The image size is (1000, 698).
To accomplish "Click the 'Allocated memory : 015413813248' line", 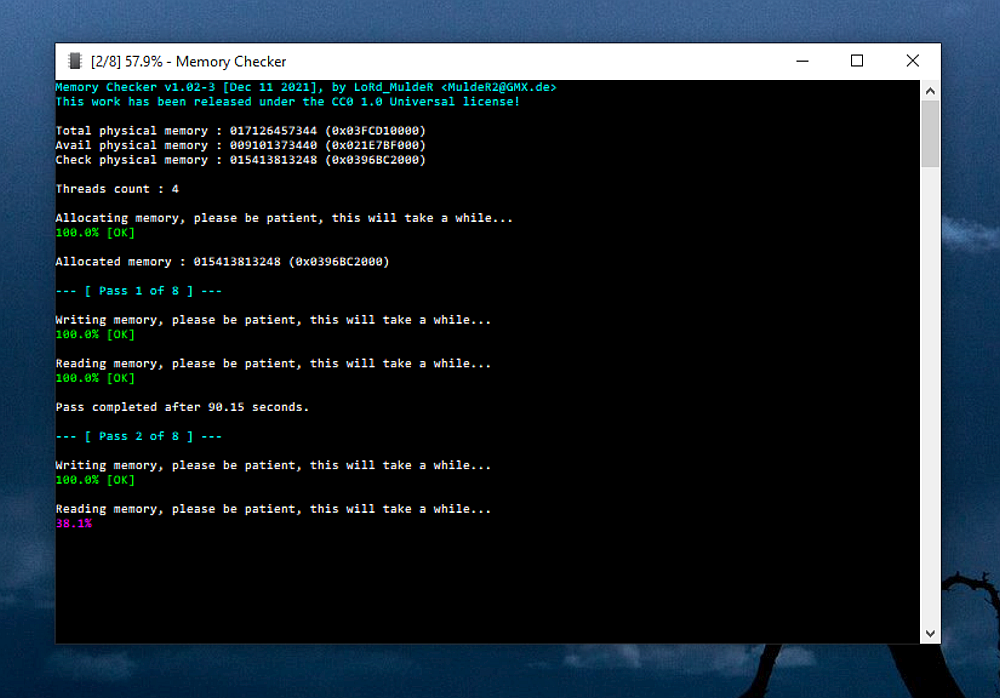I will [222, 262].
